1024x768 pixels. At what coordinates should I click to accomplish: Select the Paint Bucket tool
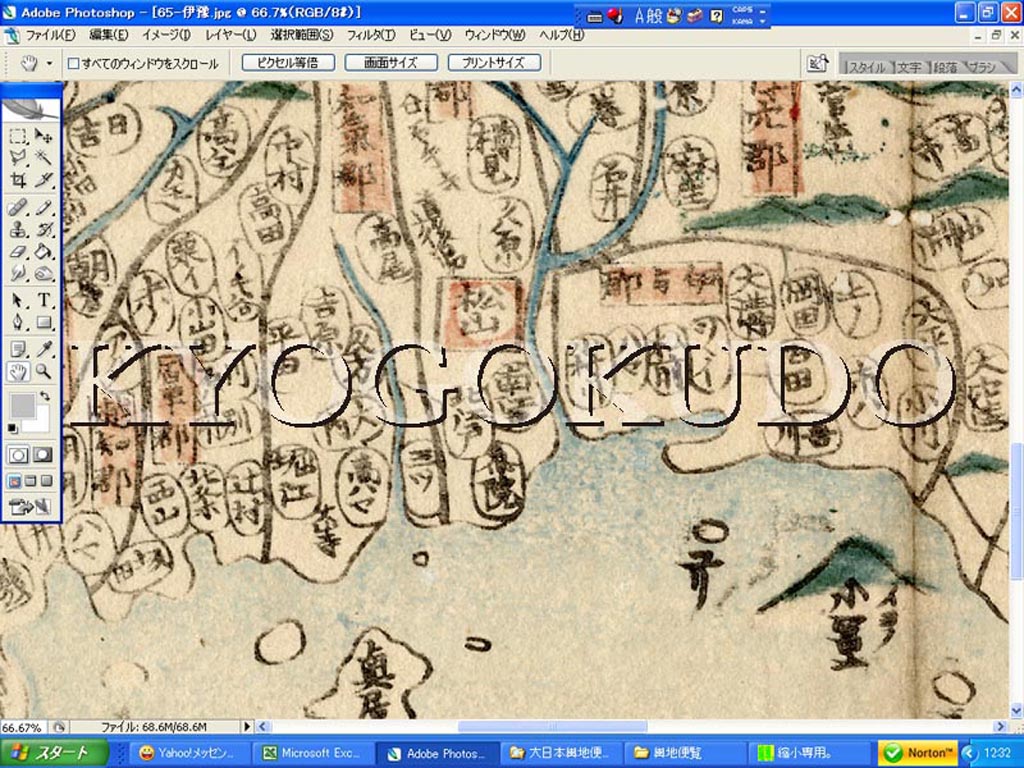(x=43, y=251)
